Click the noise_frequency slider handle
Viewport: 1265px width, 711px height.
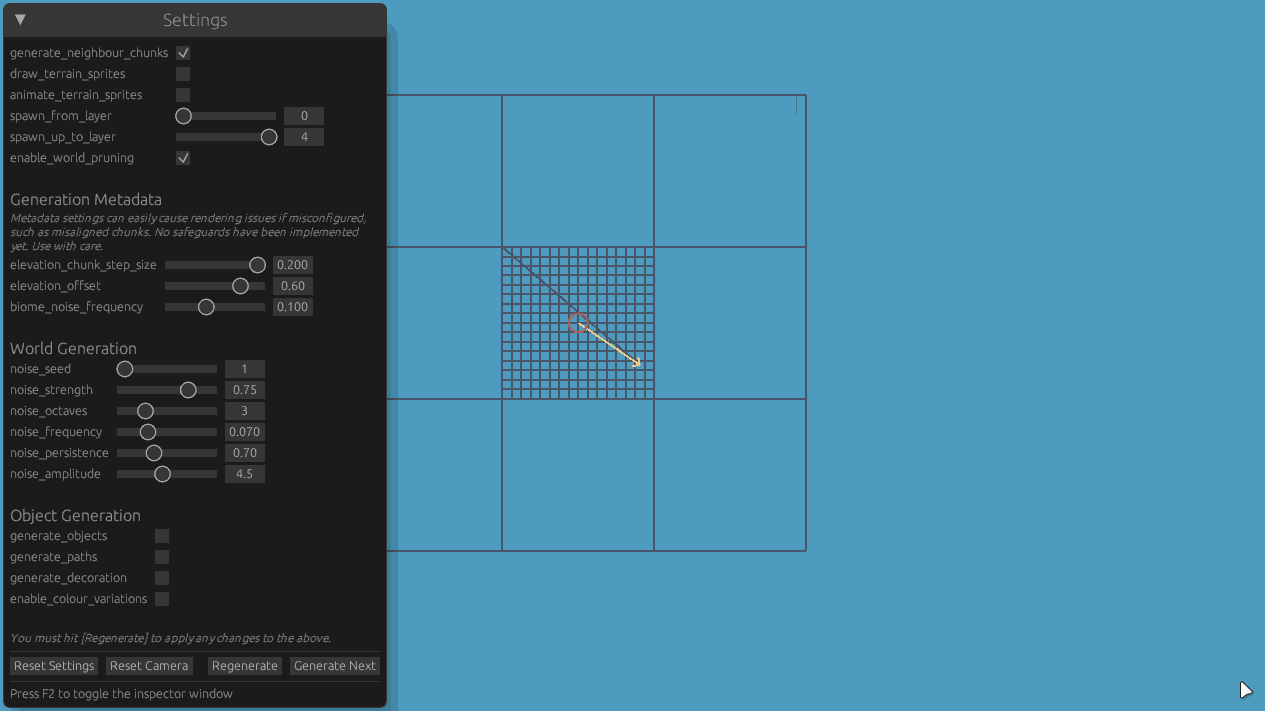148,432
